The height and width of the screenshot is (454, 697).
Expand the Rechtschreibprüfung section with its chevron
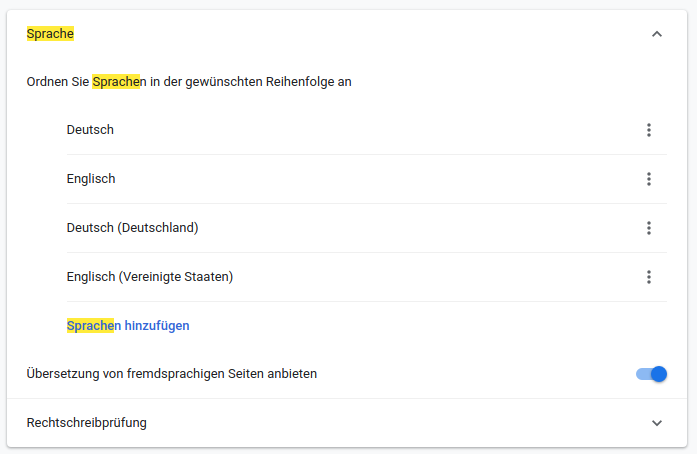(657, 422)
